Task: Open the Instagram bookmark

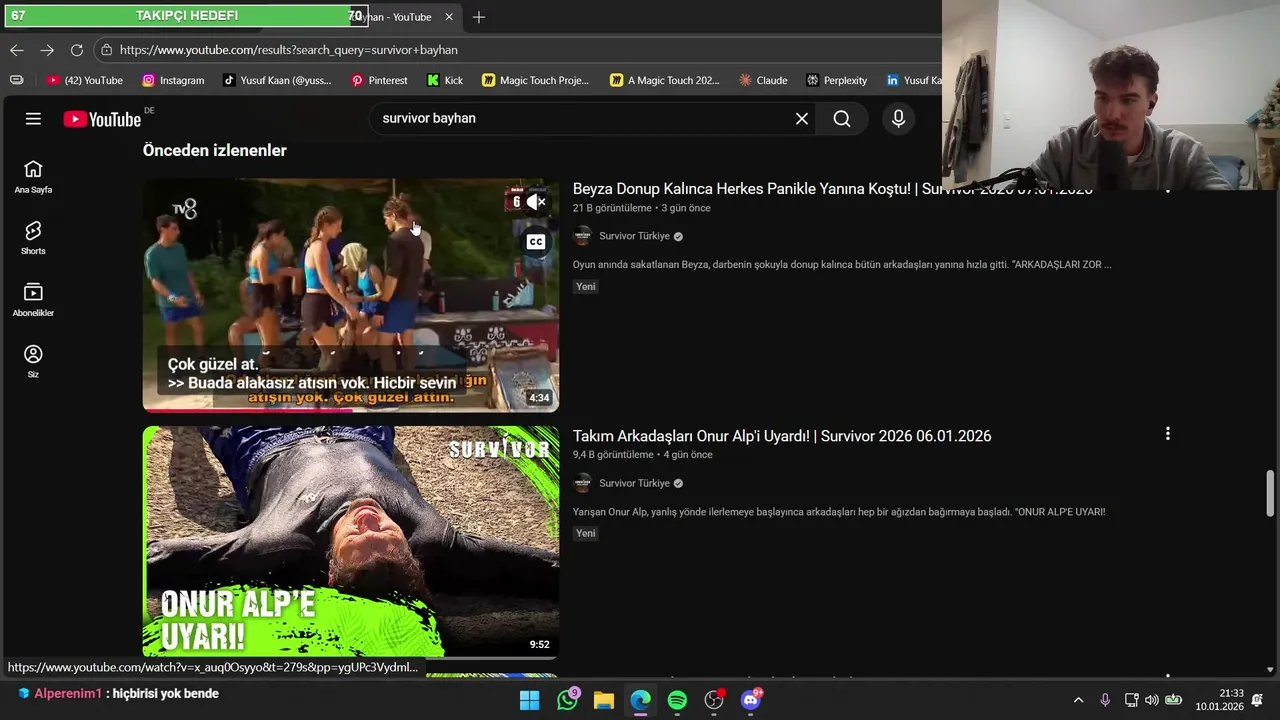Action: 173,80
